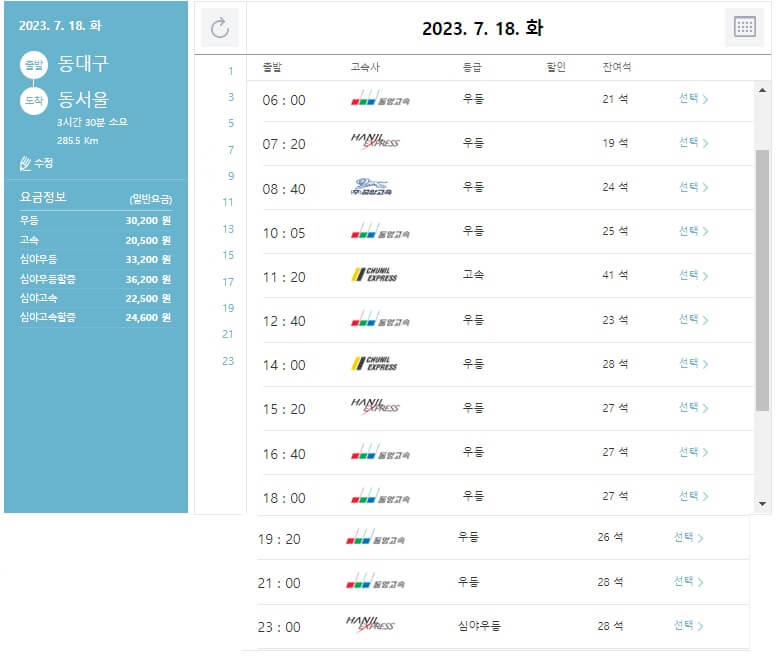779x659 pixels.
Task: Jump to hour 13 in time index
Action: [228, 229]
